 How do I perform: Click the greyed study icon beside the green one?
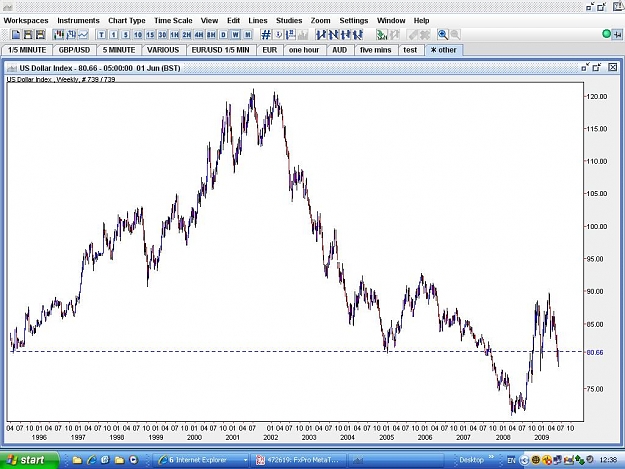tap(394, 35)
